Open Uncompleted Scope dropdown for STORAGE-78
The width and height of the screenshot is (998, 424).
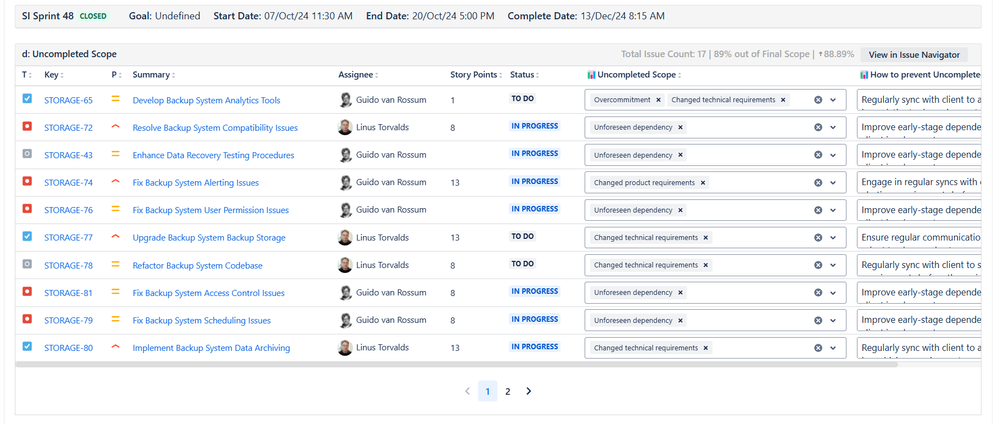833,265
